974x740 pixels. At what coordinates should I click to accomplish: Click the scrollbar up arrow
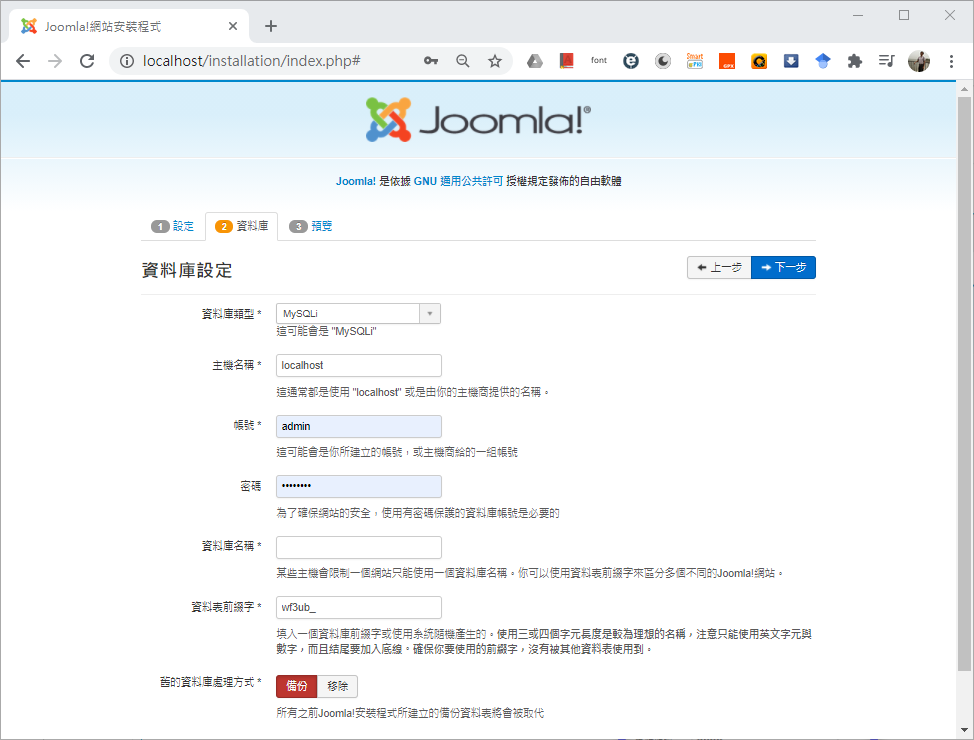[964, 89]
